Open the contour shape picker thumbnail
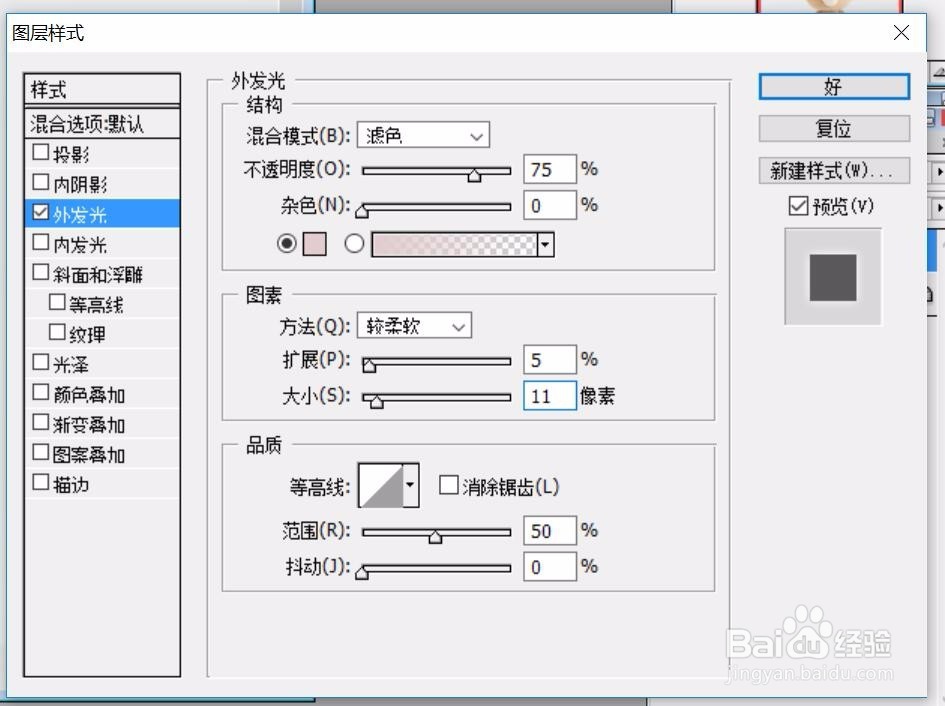This screenshot has height=706, width=945. coord(380,485)
